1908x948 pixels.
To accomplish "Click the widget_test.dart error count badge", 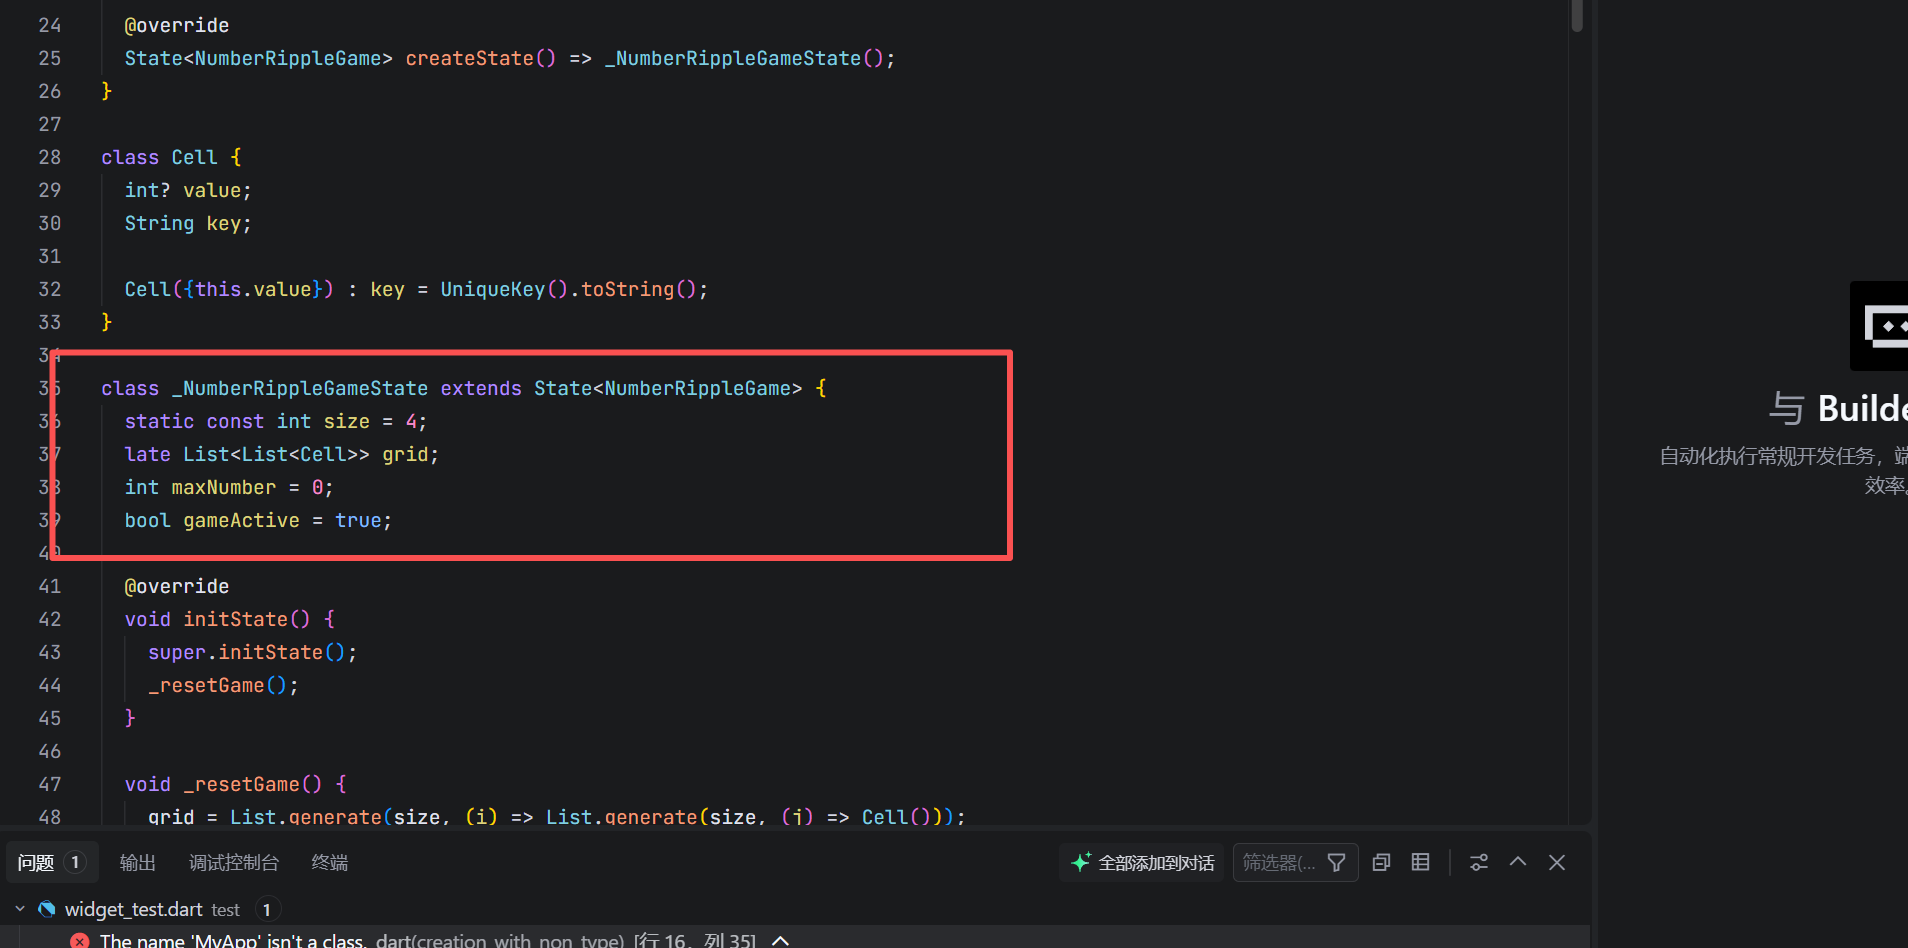I will click(x=267, y=909).
